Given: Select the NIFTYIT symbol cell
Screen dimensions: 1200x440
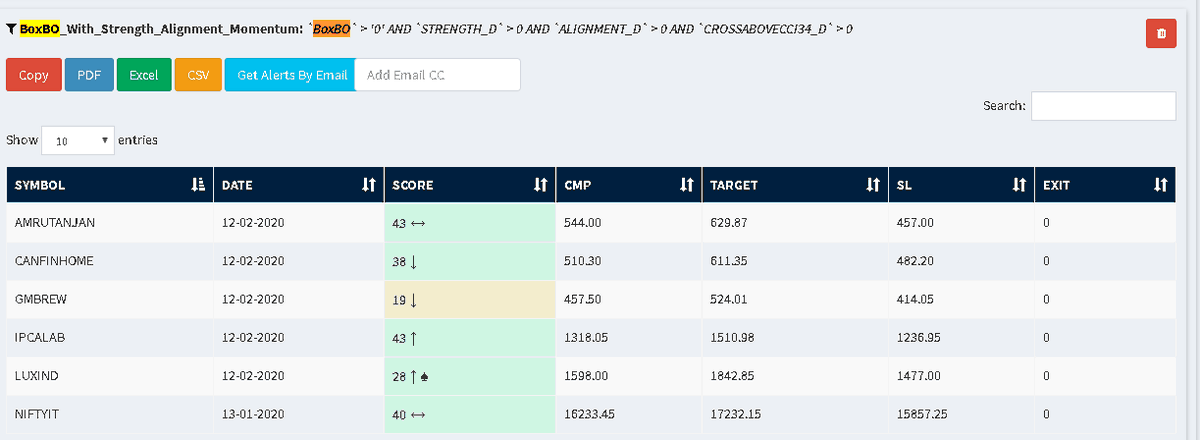Looking at the screenshot, I should (109, 414).
